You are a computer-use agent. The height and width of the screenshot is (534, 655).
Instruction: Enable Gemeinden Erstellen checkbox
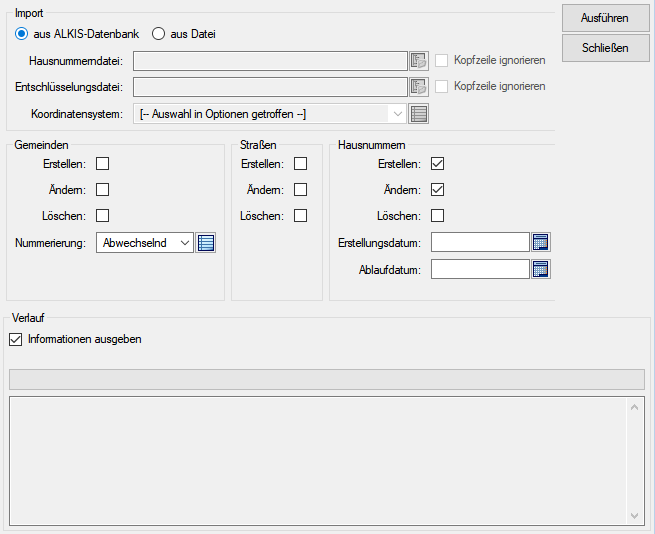click(x=102, y=164)
